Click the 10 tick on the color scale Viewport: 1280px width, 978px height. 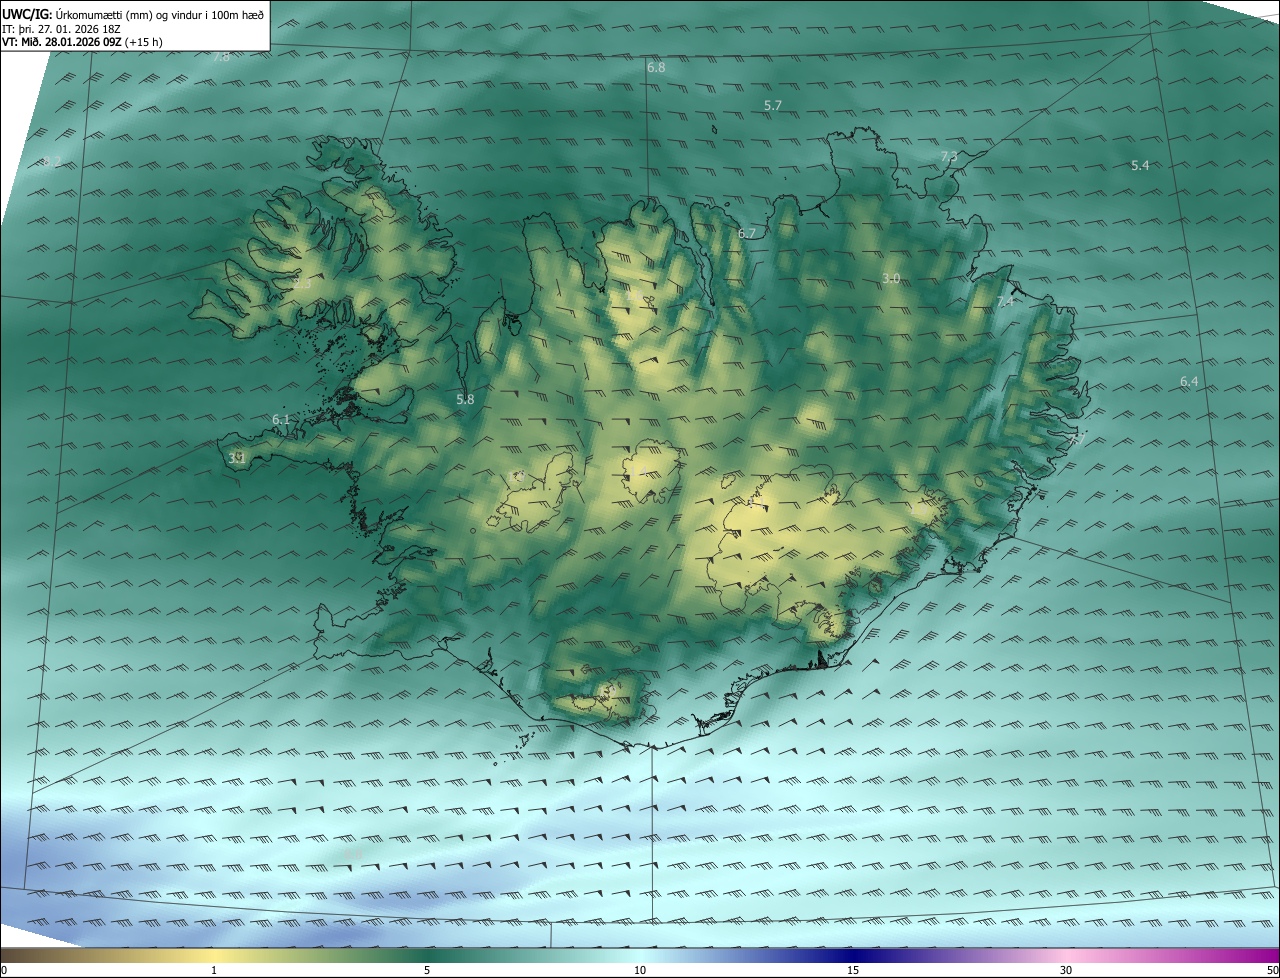[x=640, y=970]
